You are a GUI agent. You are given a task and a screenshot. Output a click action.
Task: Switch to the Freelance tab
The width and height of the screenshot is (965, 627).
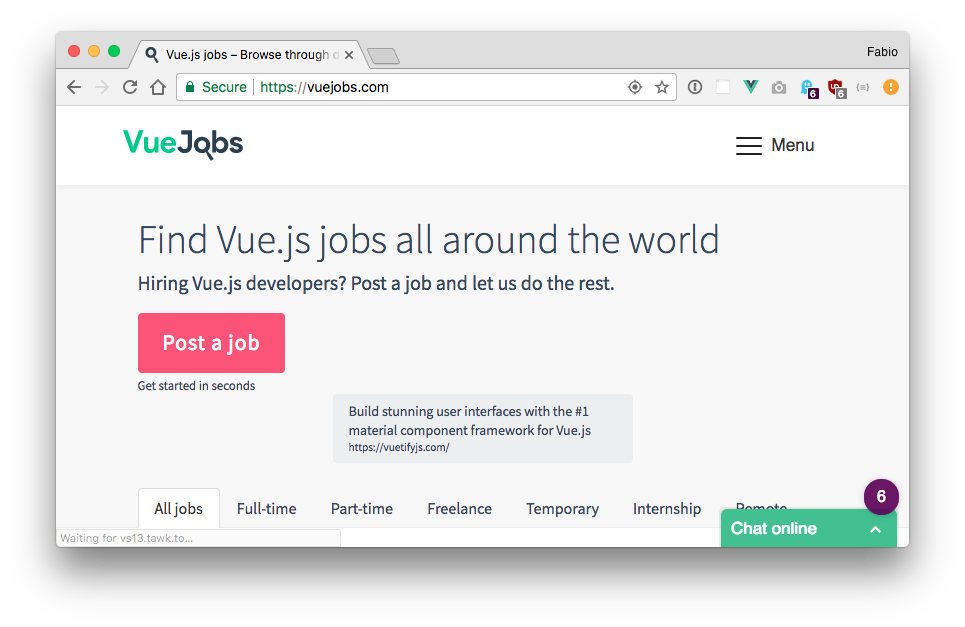(460, 508)
